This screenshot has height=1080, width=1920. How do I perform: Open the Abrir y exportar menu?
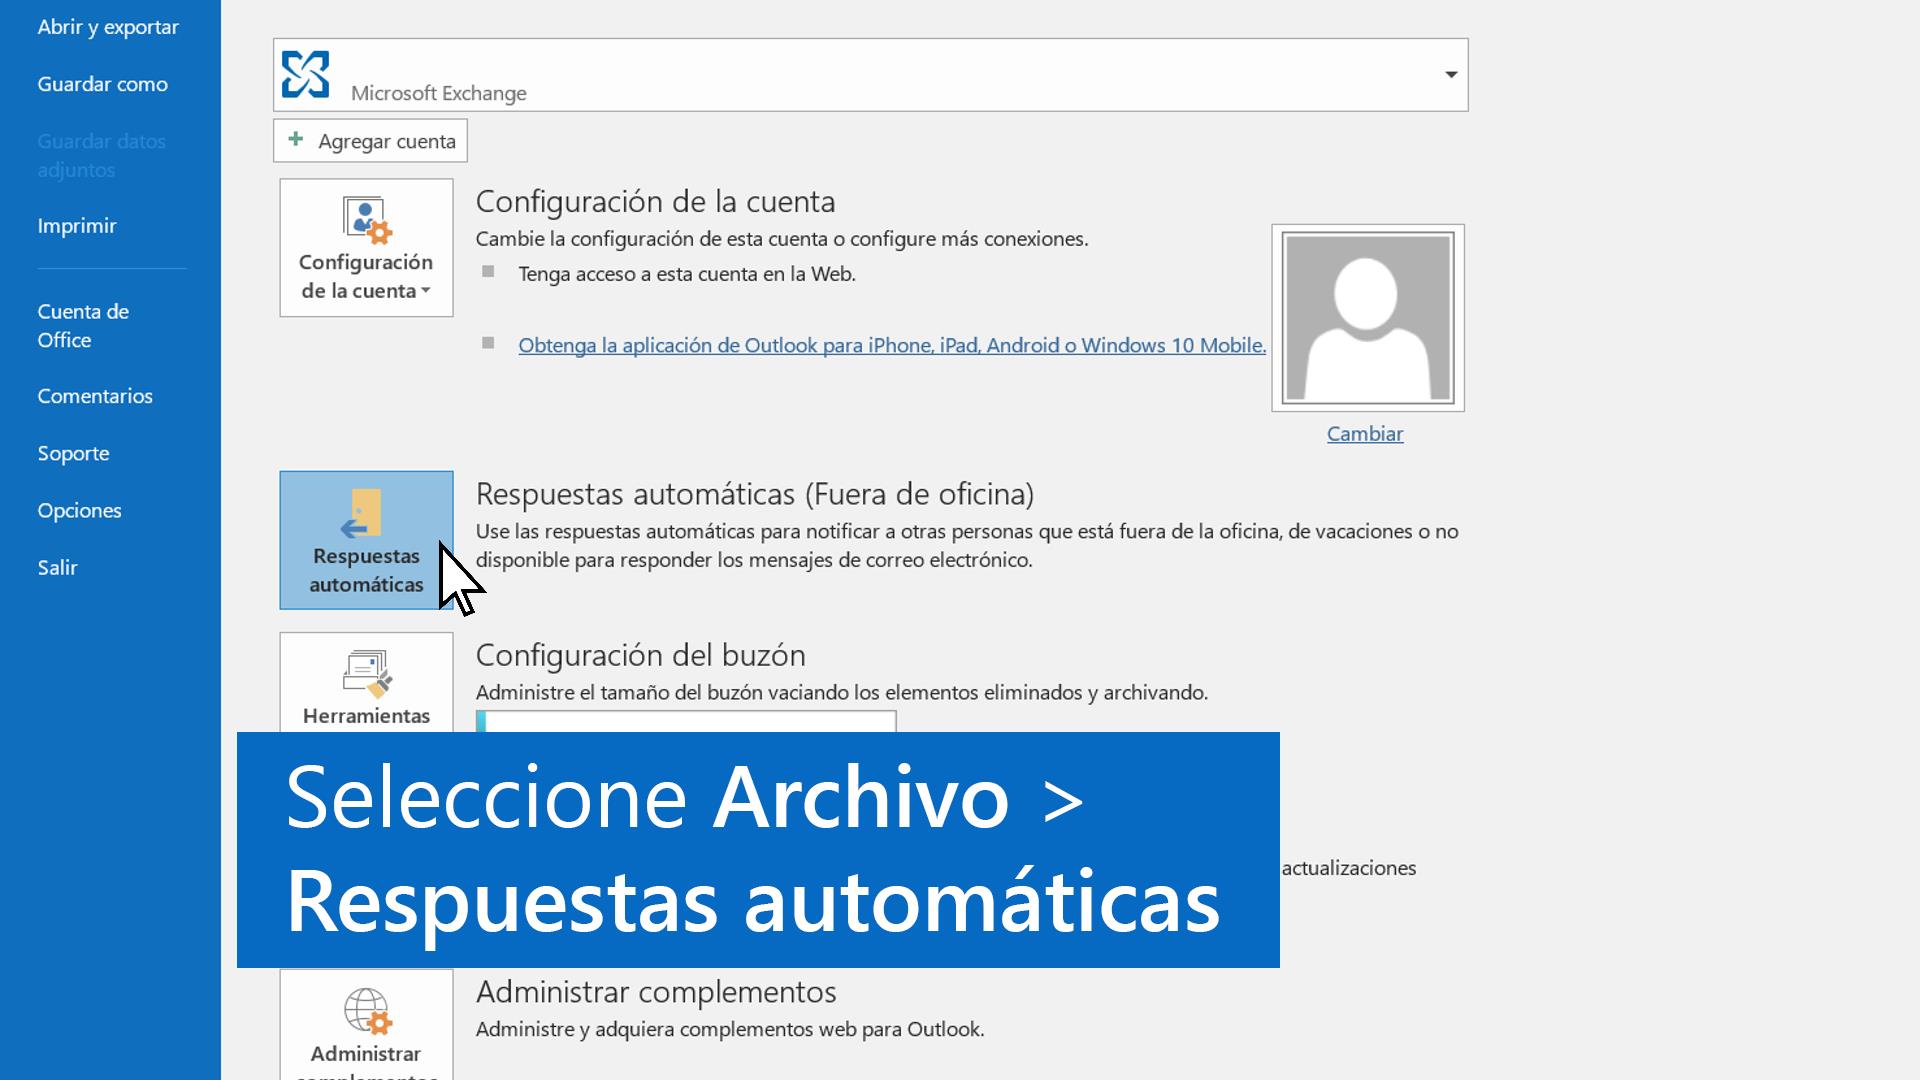pos(108,27)
